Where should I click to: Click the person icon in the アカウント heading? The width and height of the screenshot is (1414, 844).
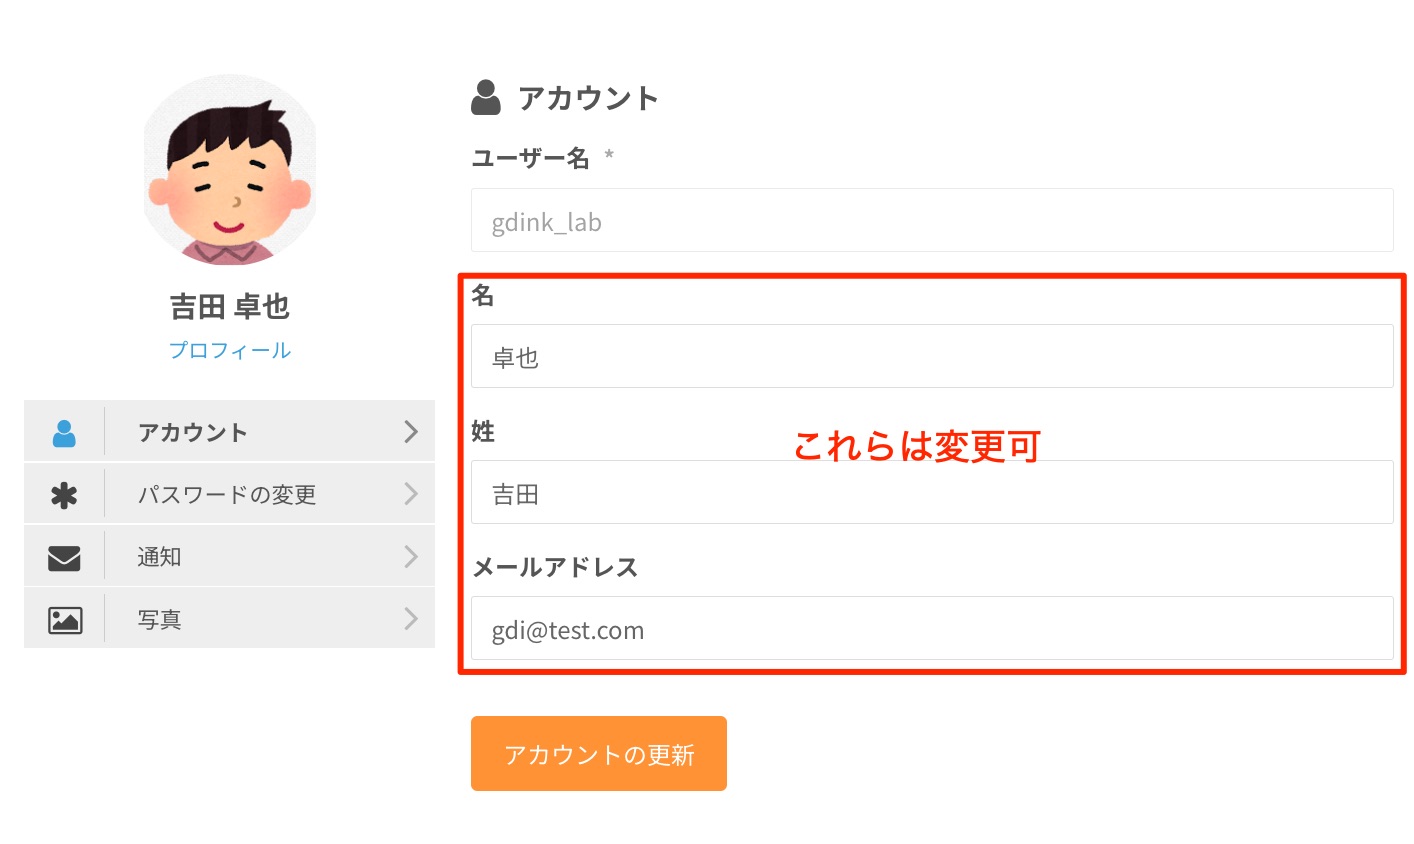click(486, 98)
